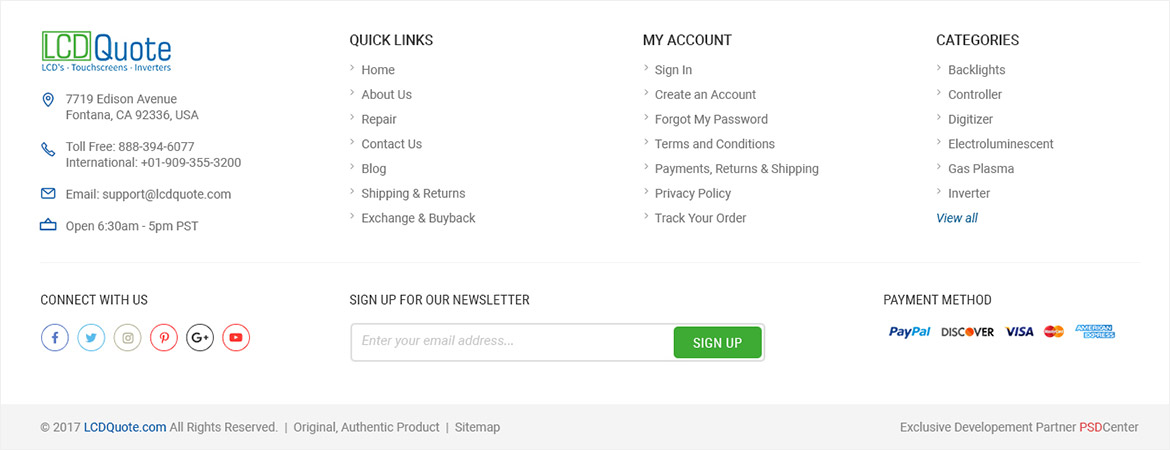This screenshot has height=450, width=1170.
Task: Click the American Express payment logo
Action: tap(1095, 331)
